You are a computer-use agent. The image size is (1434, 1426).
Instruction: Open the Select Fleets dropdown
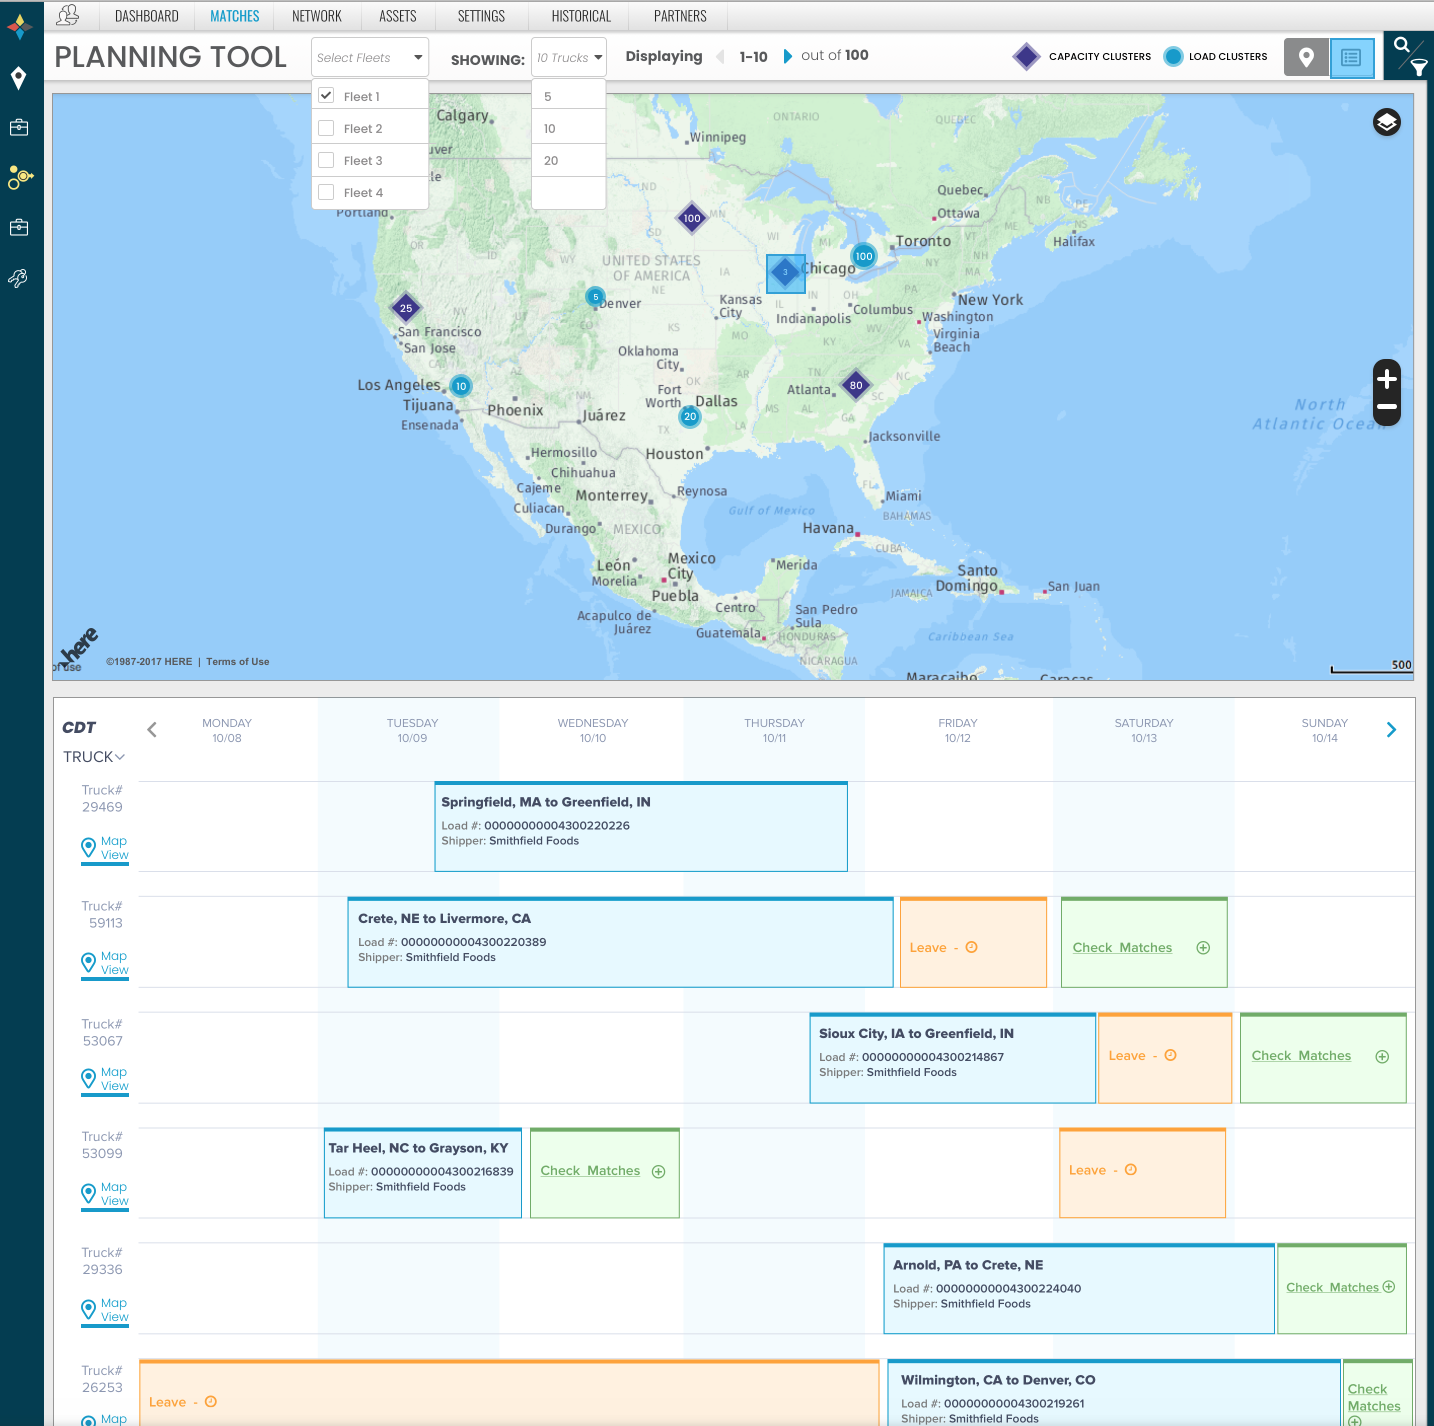pyautogui.click(x=369, y=58)
